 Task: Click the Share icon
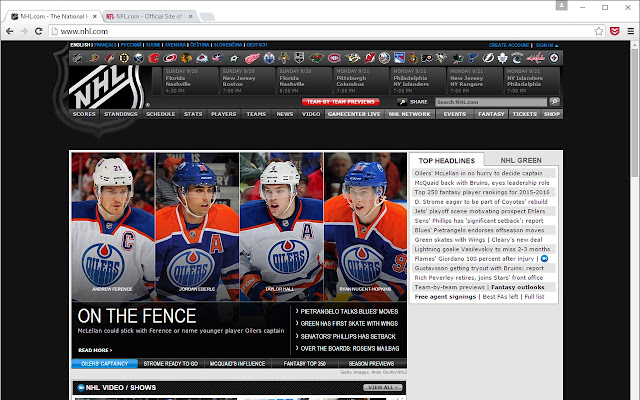(402, 102)
